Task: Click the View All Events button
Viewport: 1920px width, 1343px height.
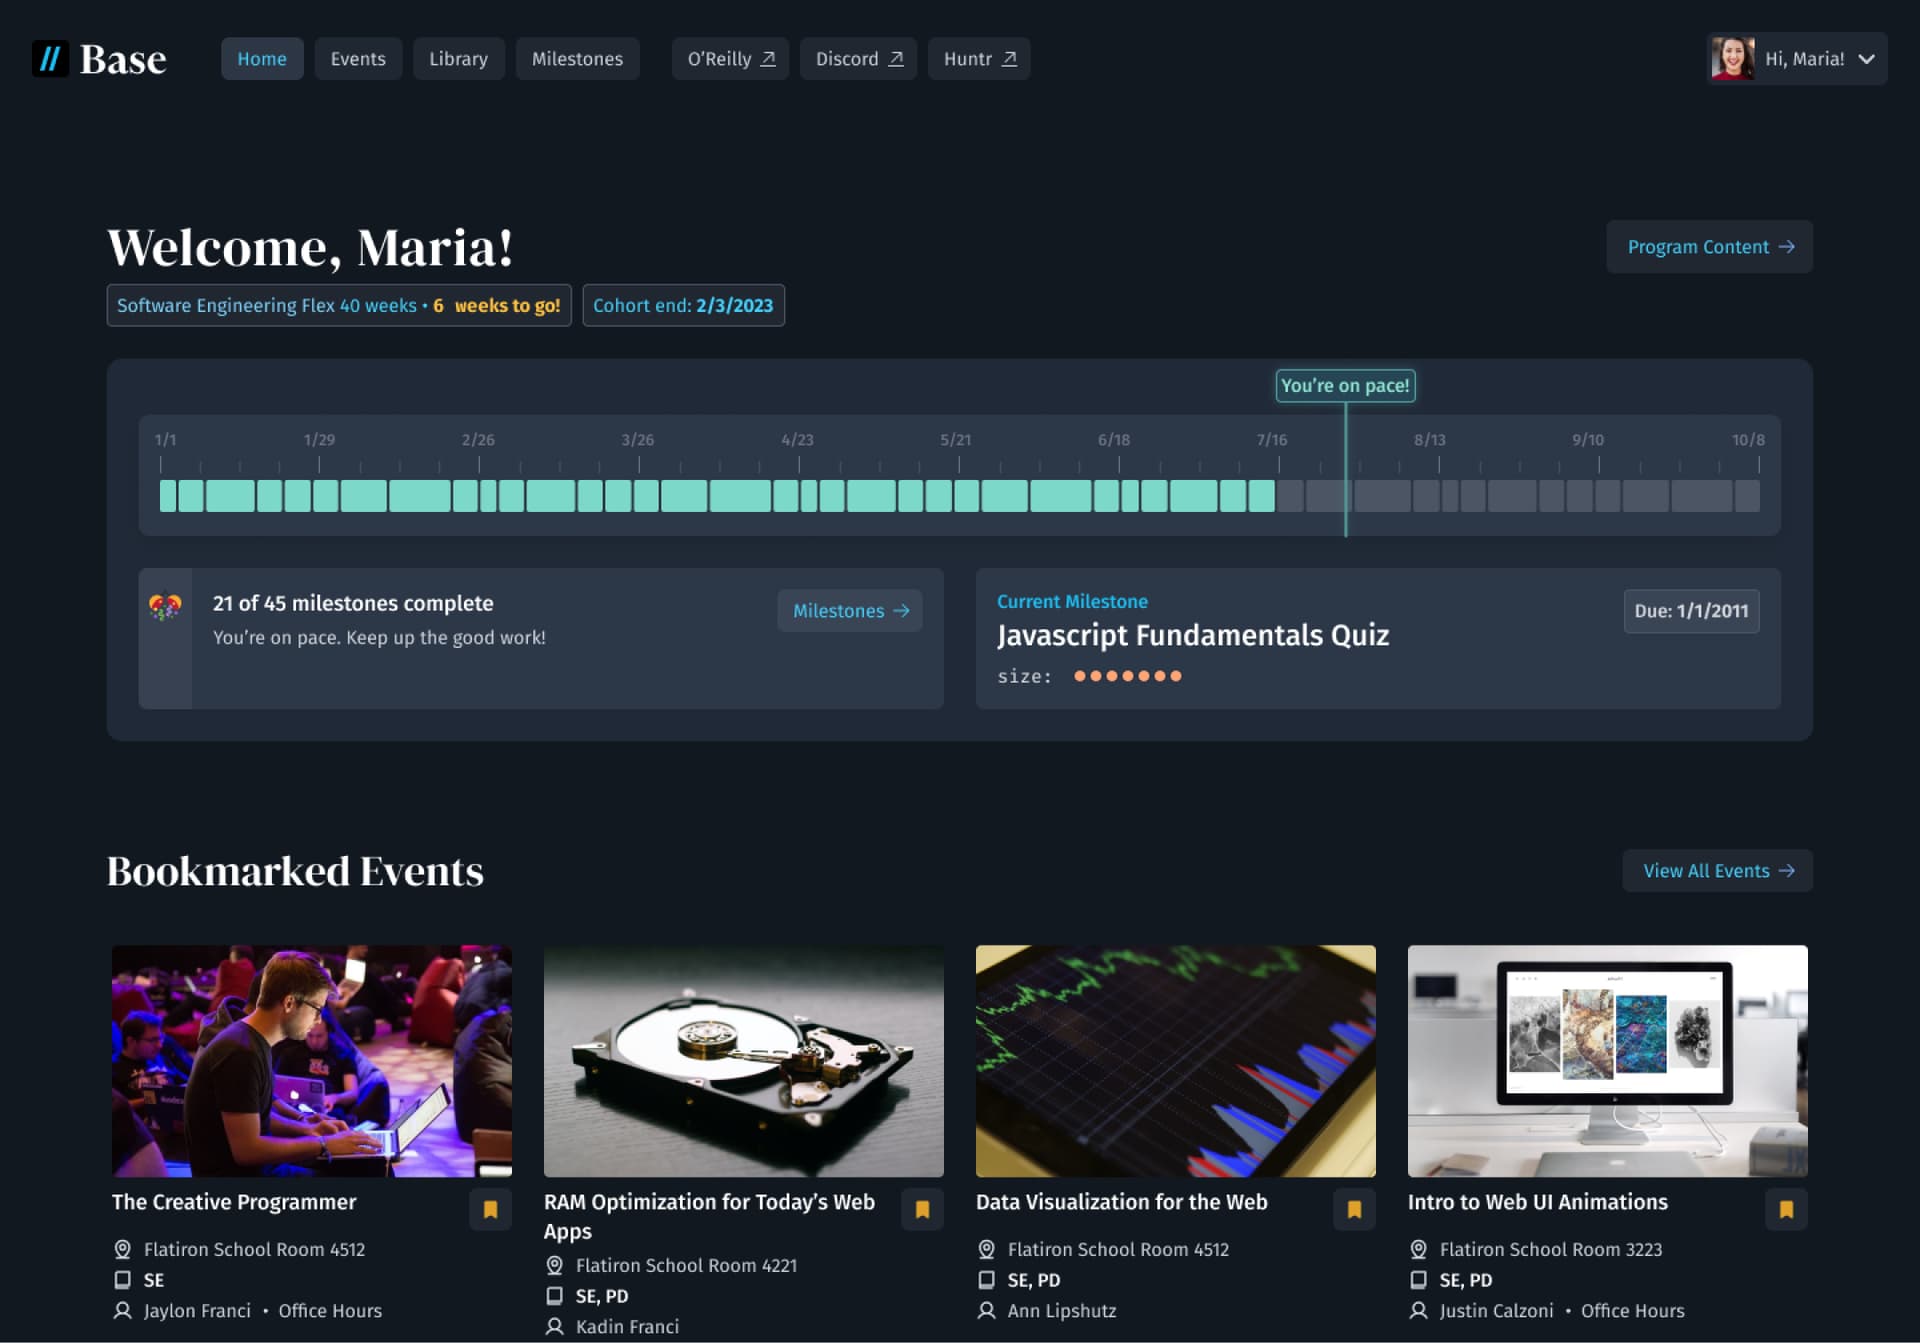Action: (x=1717, y=870)
